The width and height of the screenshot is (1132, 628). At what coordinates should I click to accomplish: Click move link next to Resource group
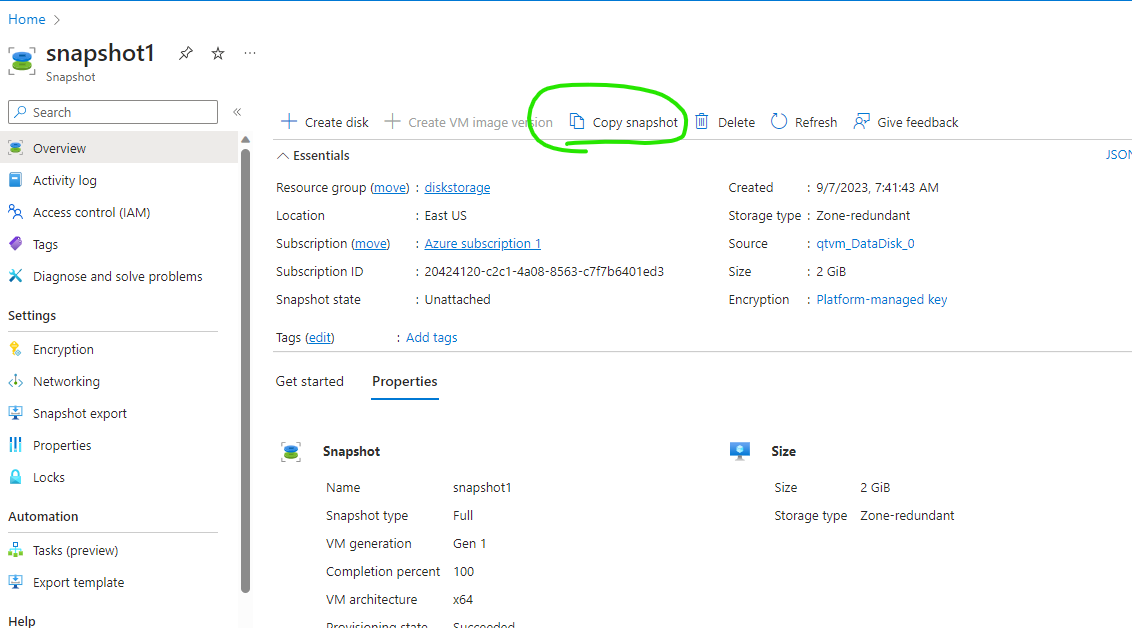[x=390, y=188]
